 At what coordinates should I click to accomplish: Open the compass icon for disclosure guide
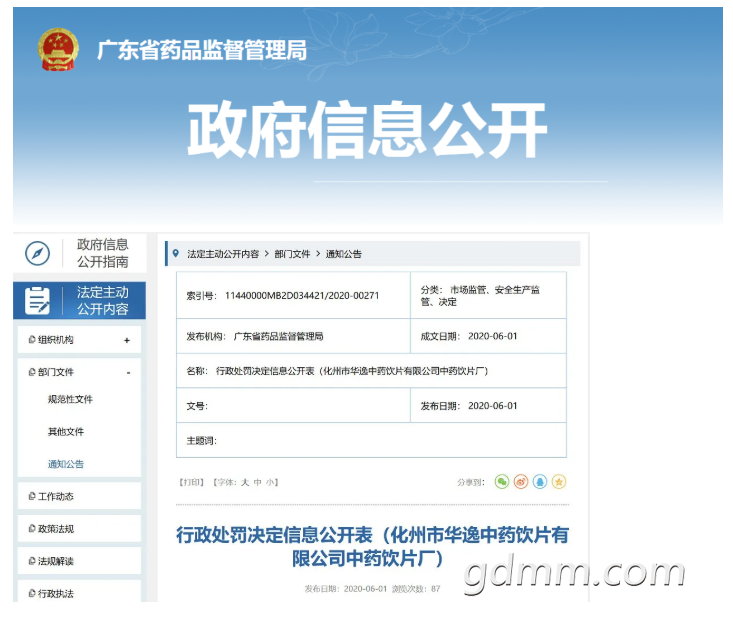point(37,253)
